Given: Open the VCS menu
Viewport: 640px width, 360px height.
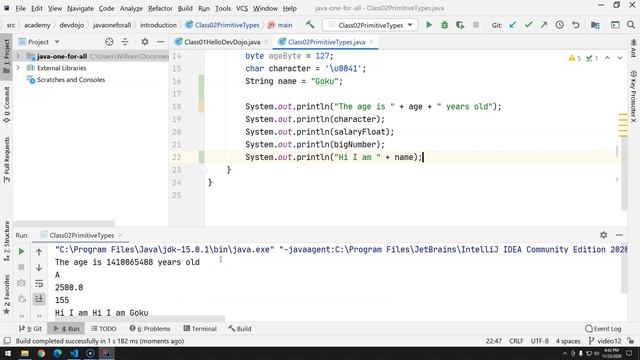Looking at the screenshot, I should 242,8.
